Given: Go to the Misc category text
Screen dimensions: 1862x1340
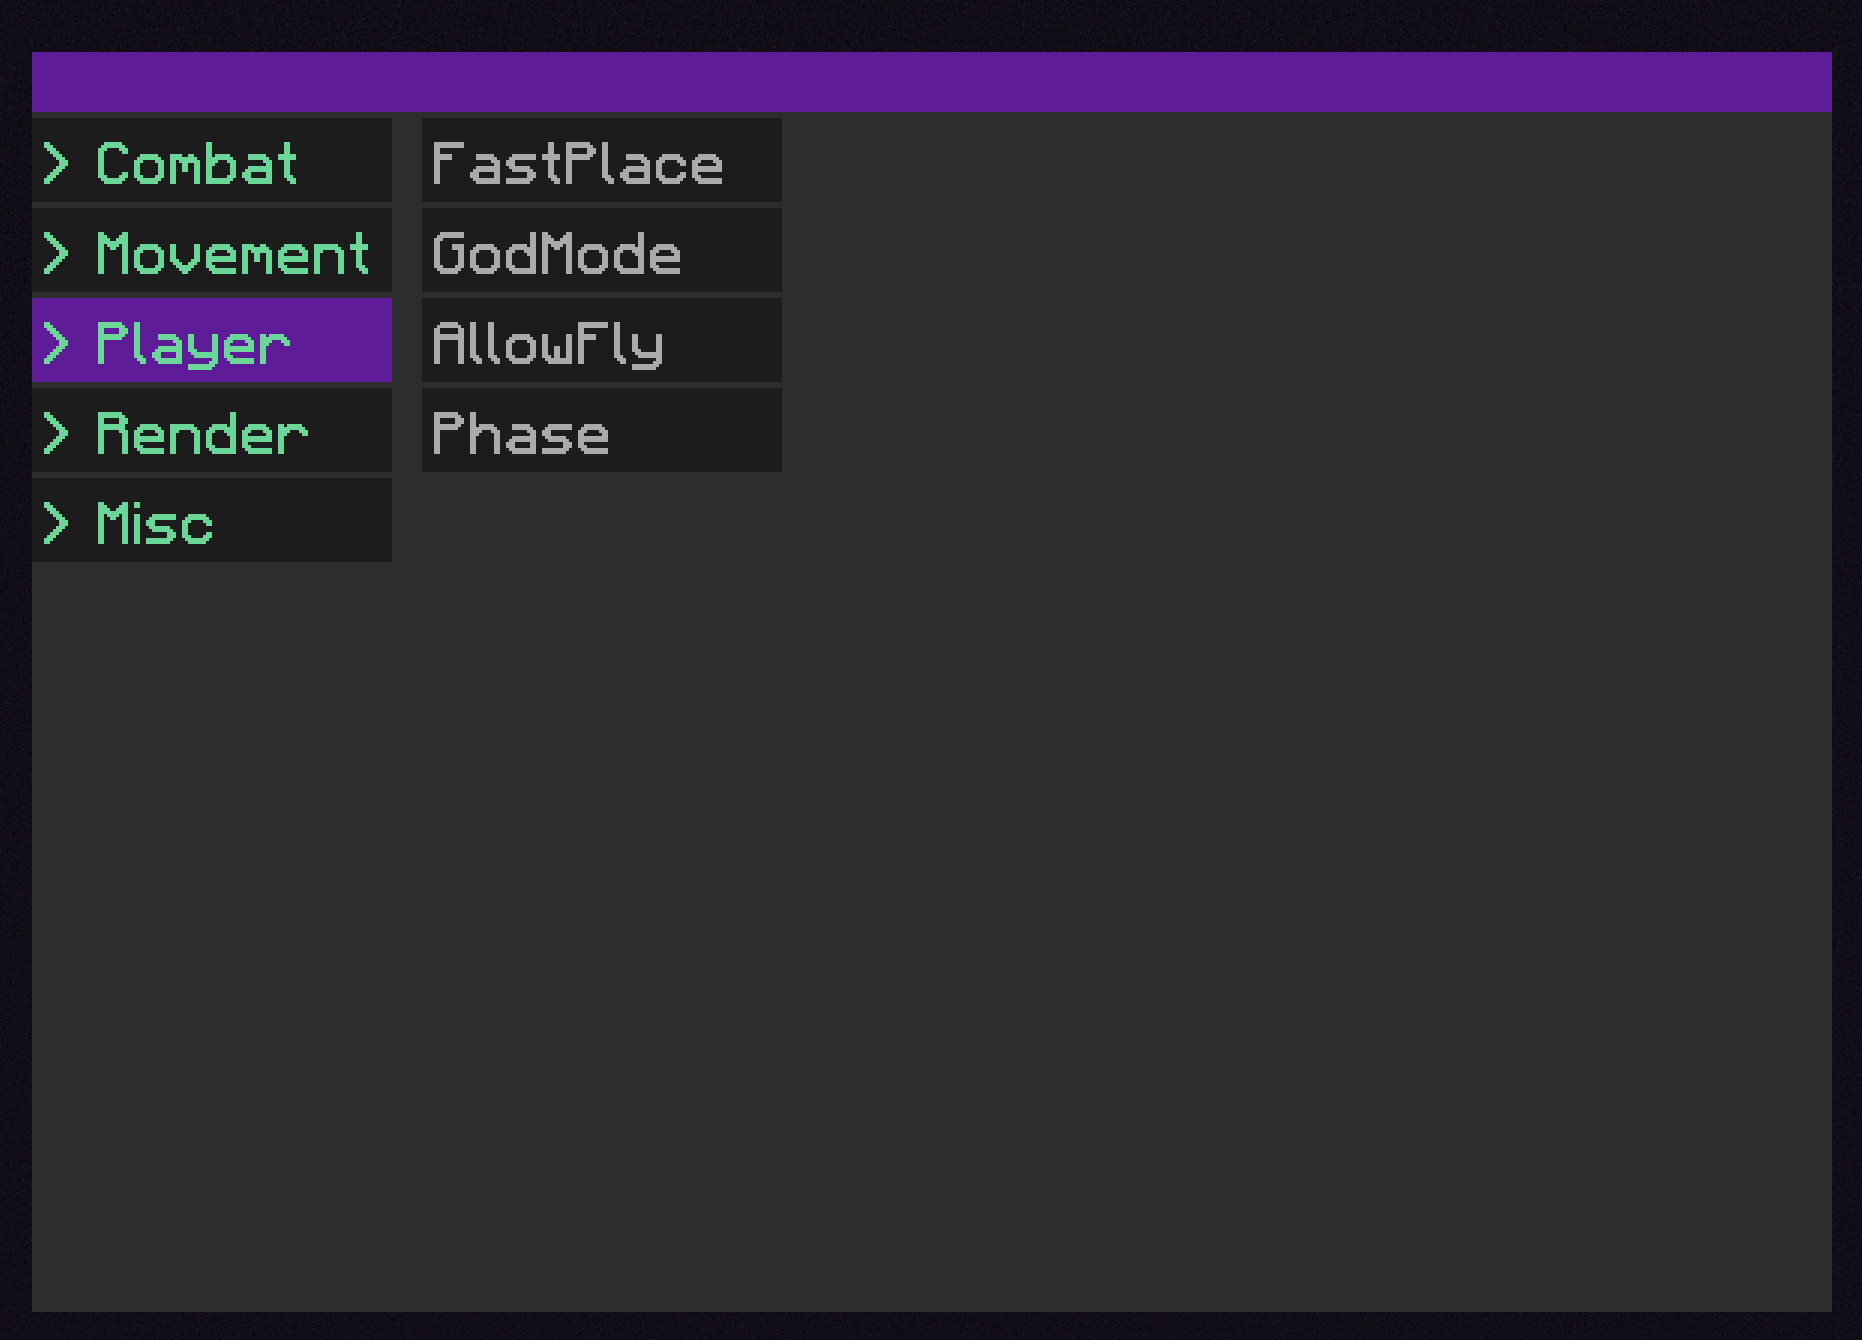Looking at the screenshot, I should coord(155,523).
